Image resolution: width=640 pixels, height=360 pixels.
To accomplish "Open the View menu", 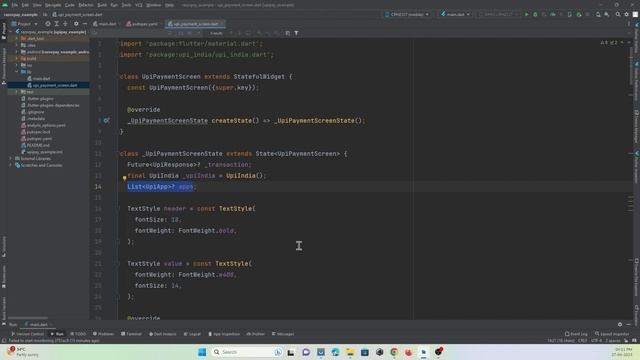I will 37,5.
